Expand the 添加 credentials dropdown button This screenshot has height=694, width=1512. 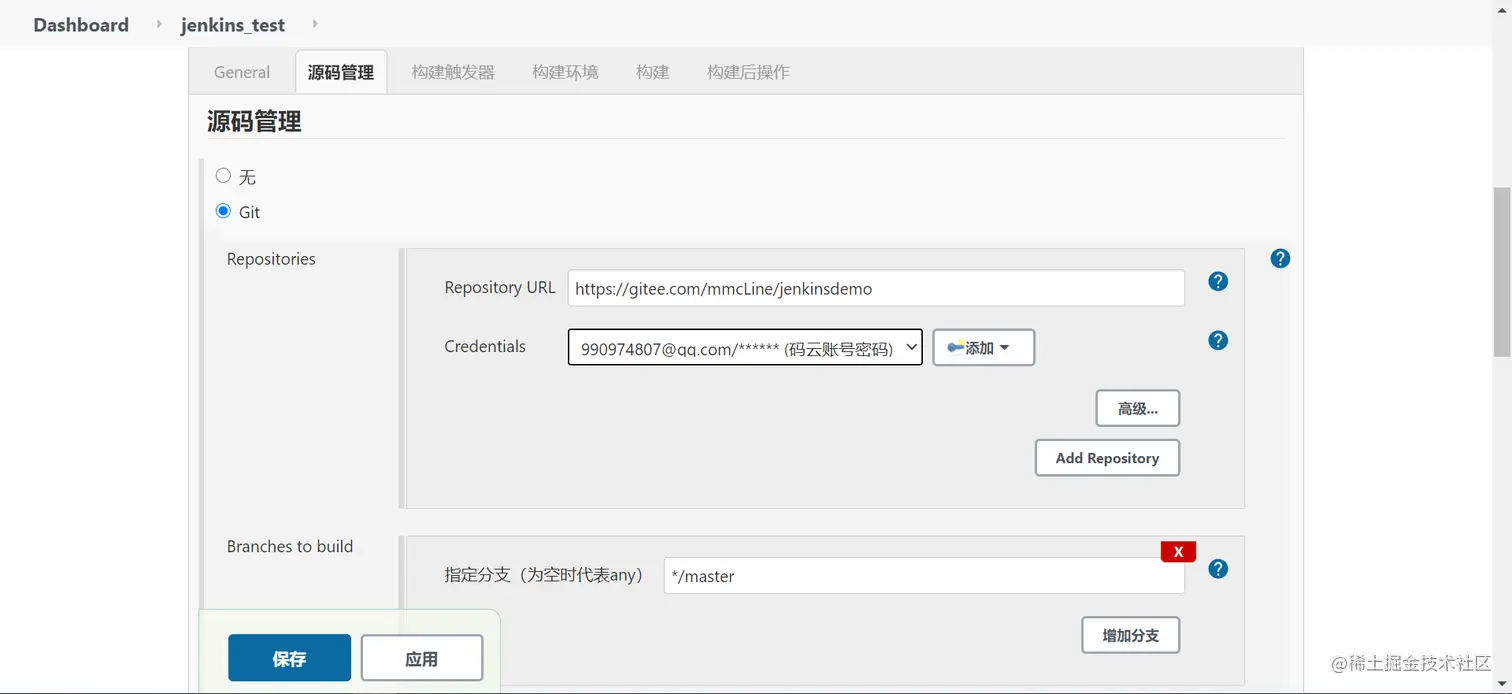click(984, 348)
